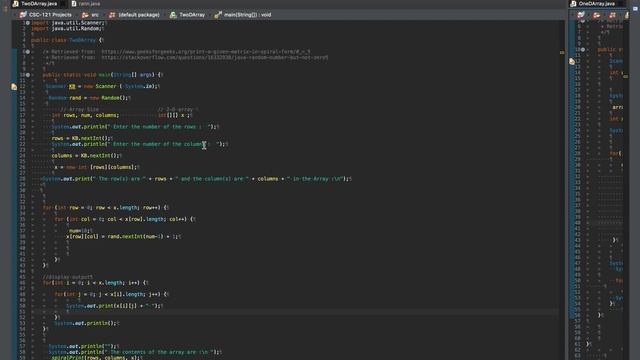Viewport: 640px width, 360px height.
Task: Click the 'x[row][col] = rand.nextInt' assignment line
Action: (123, 236)
